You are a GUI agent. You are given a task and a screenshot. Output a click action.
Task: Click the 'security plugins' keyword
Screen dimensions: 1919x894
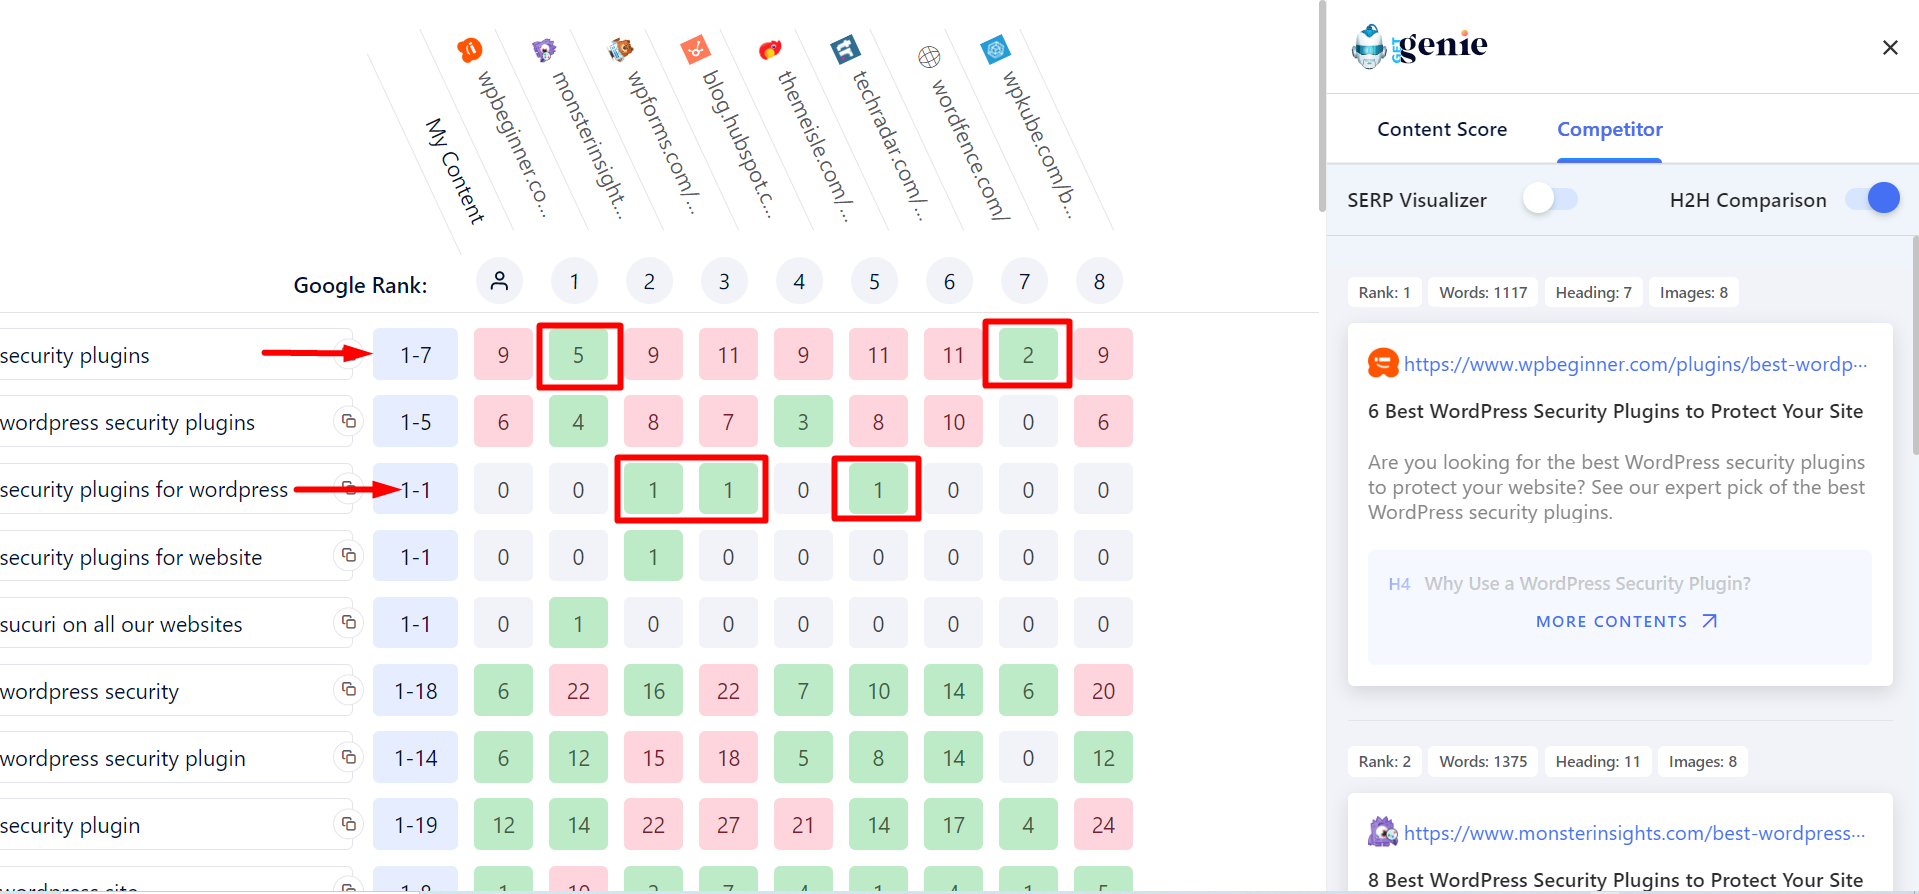click(75, 355)
